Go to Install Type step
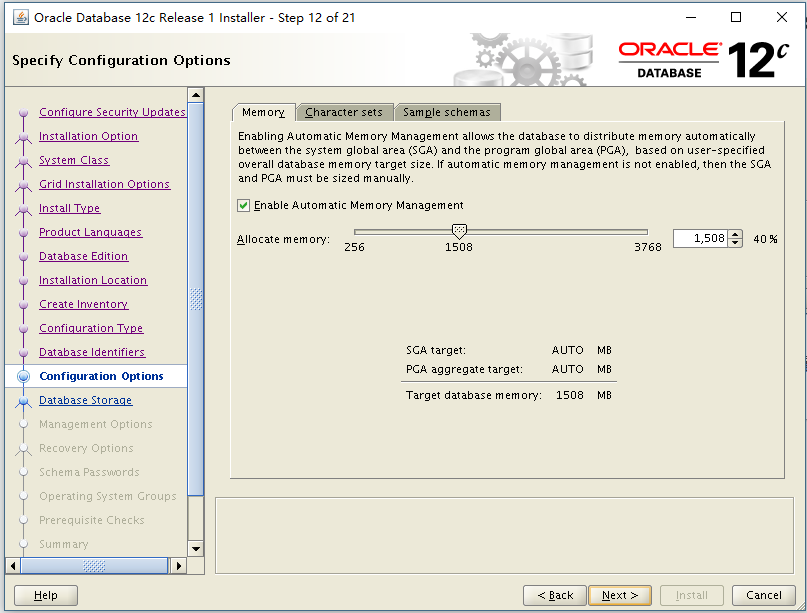The height and width of the screenshot is (613, 807). (x=69, y=208)
